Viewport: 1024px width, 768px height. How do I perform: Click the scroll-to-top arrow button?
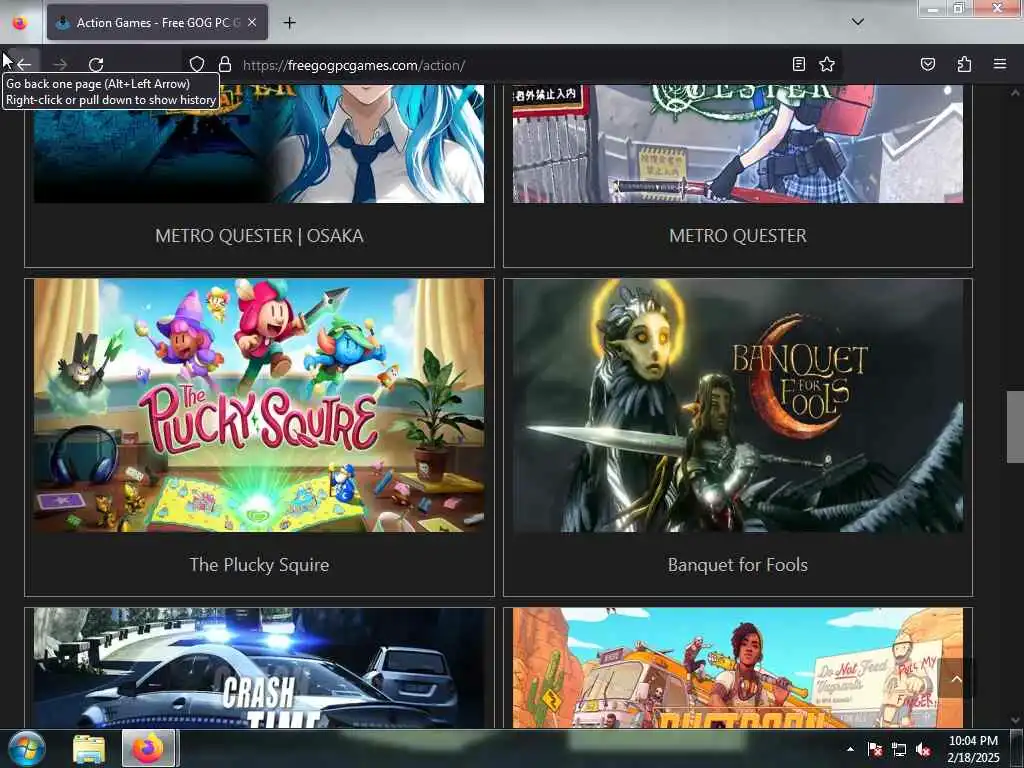(x=956, y=679)
